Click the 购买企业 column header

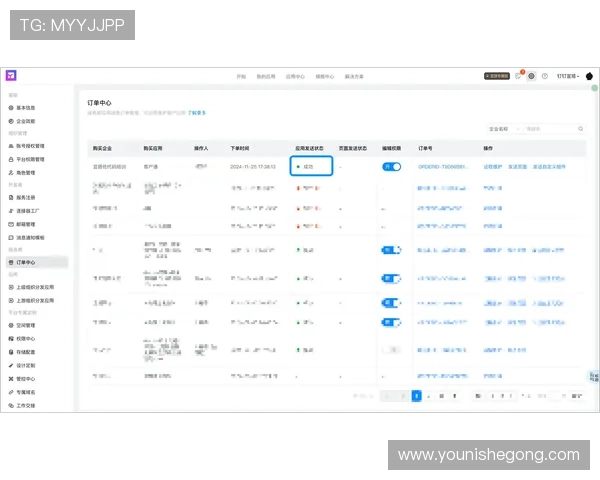102,148
